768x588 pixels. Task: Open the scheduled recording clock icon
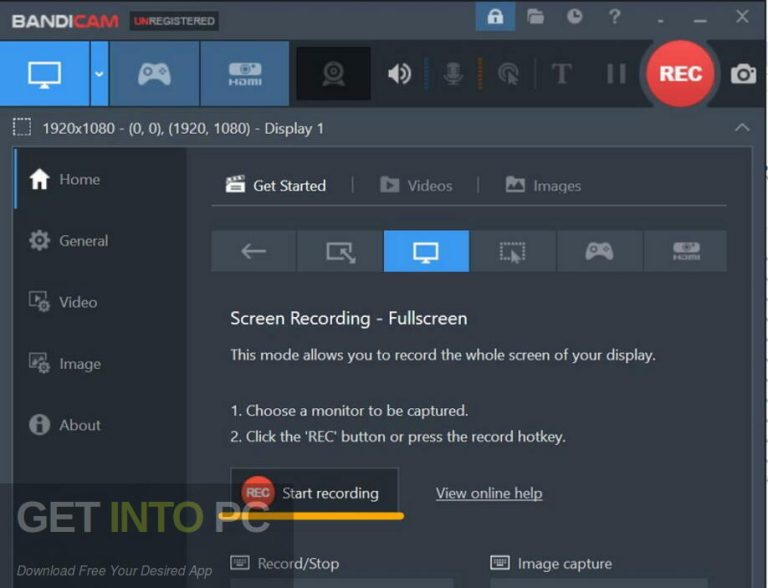(x=574, y=16)
